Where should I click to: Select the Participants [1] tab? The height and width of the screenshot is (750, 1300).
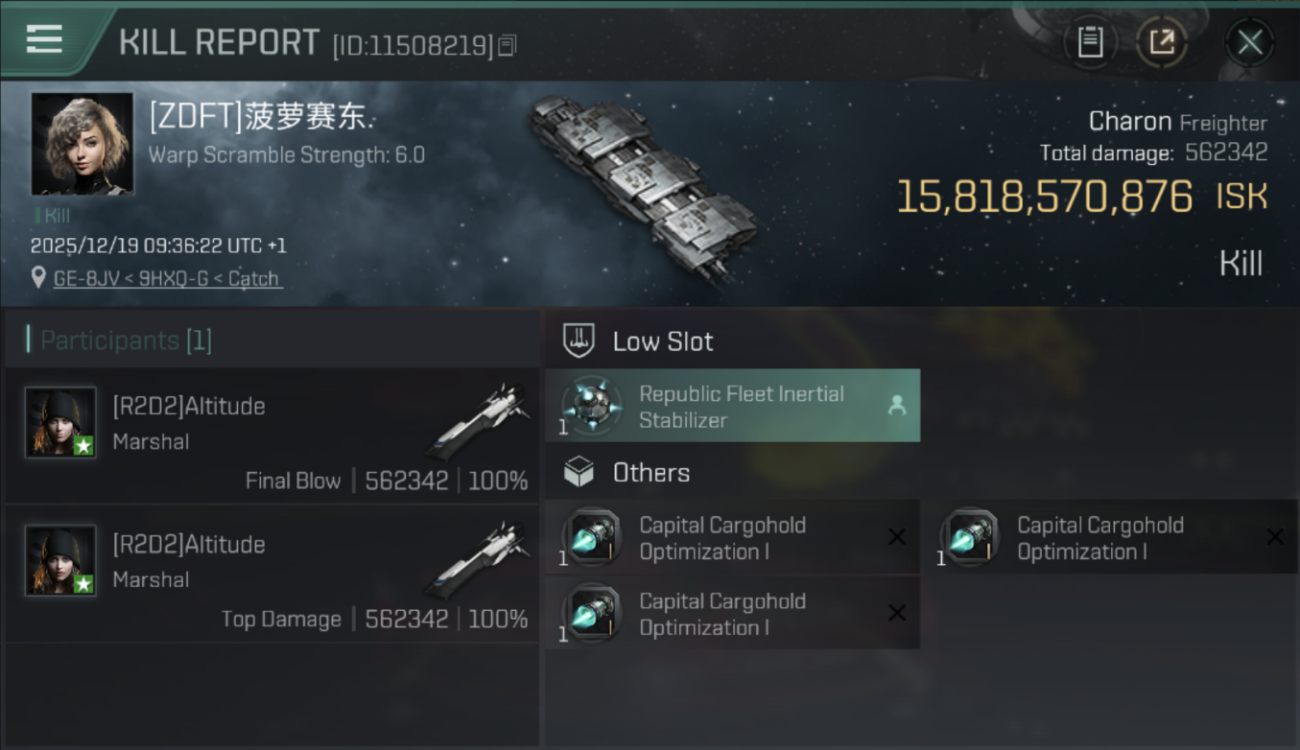[x=126, y=340]
